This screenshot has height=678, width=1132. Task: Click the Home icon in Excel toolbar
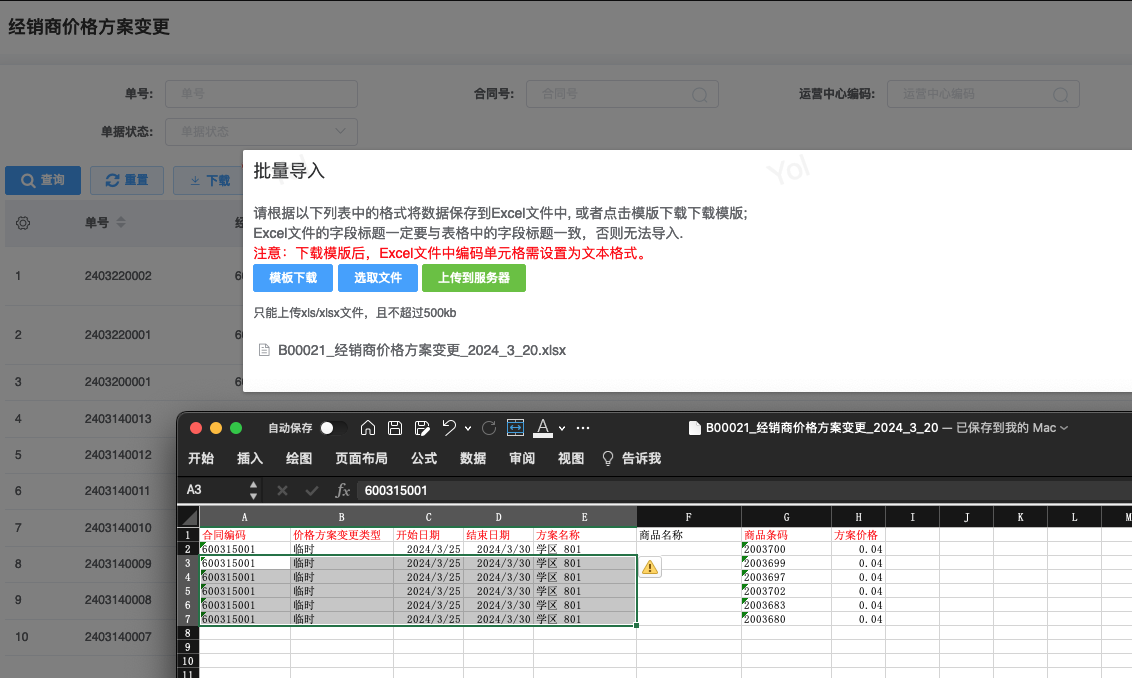(x=368, y=428)
